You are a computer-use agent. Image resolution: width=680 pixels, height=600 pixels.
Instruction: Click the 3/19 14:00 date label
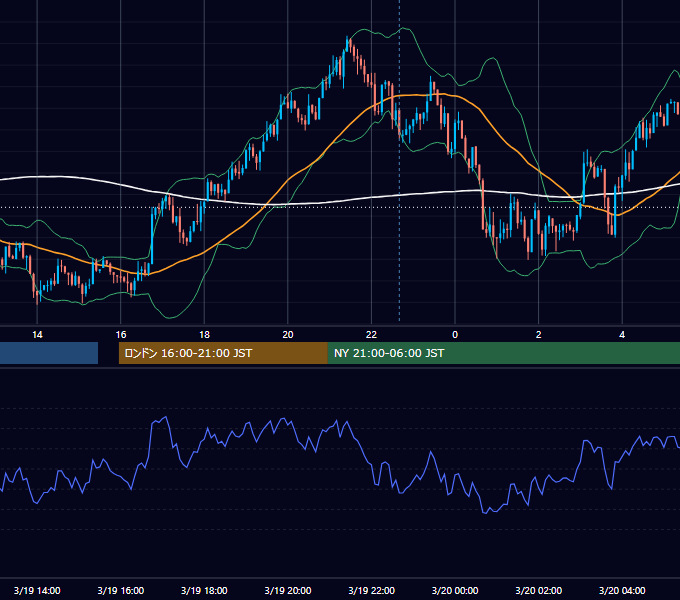(37, 590)
